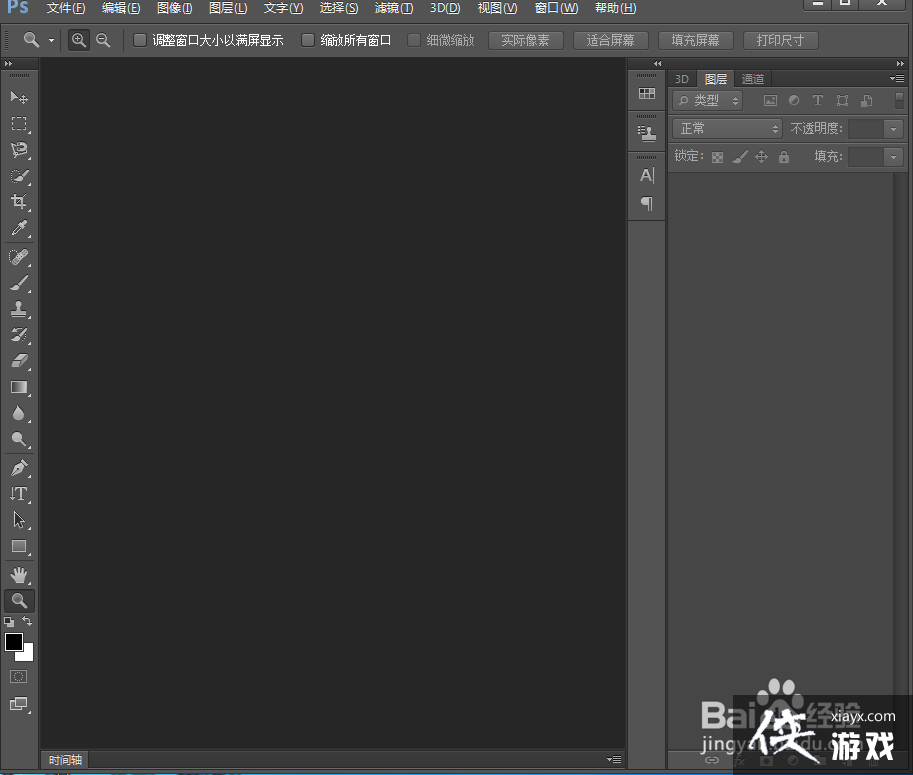Select the Spot Healing Brush tool
The image size is (913, 775).
pyautogui.click(x=19, y=257)
